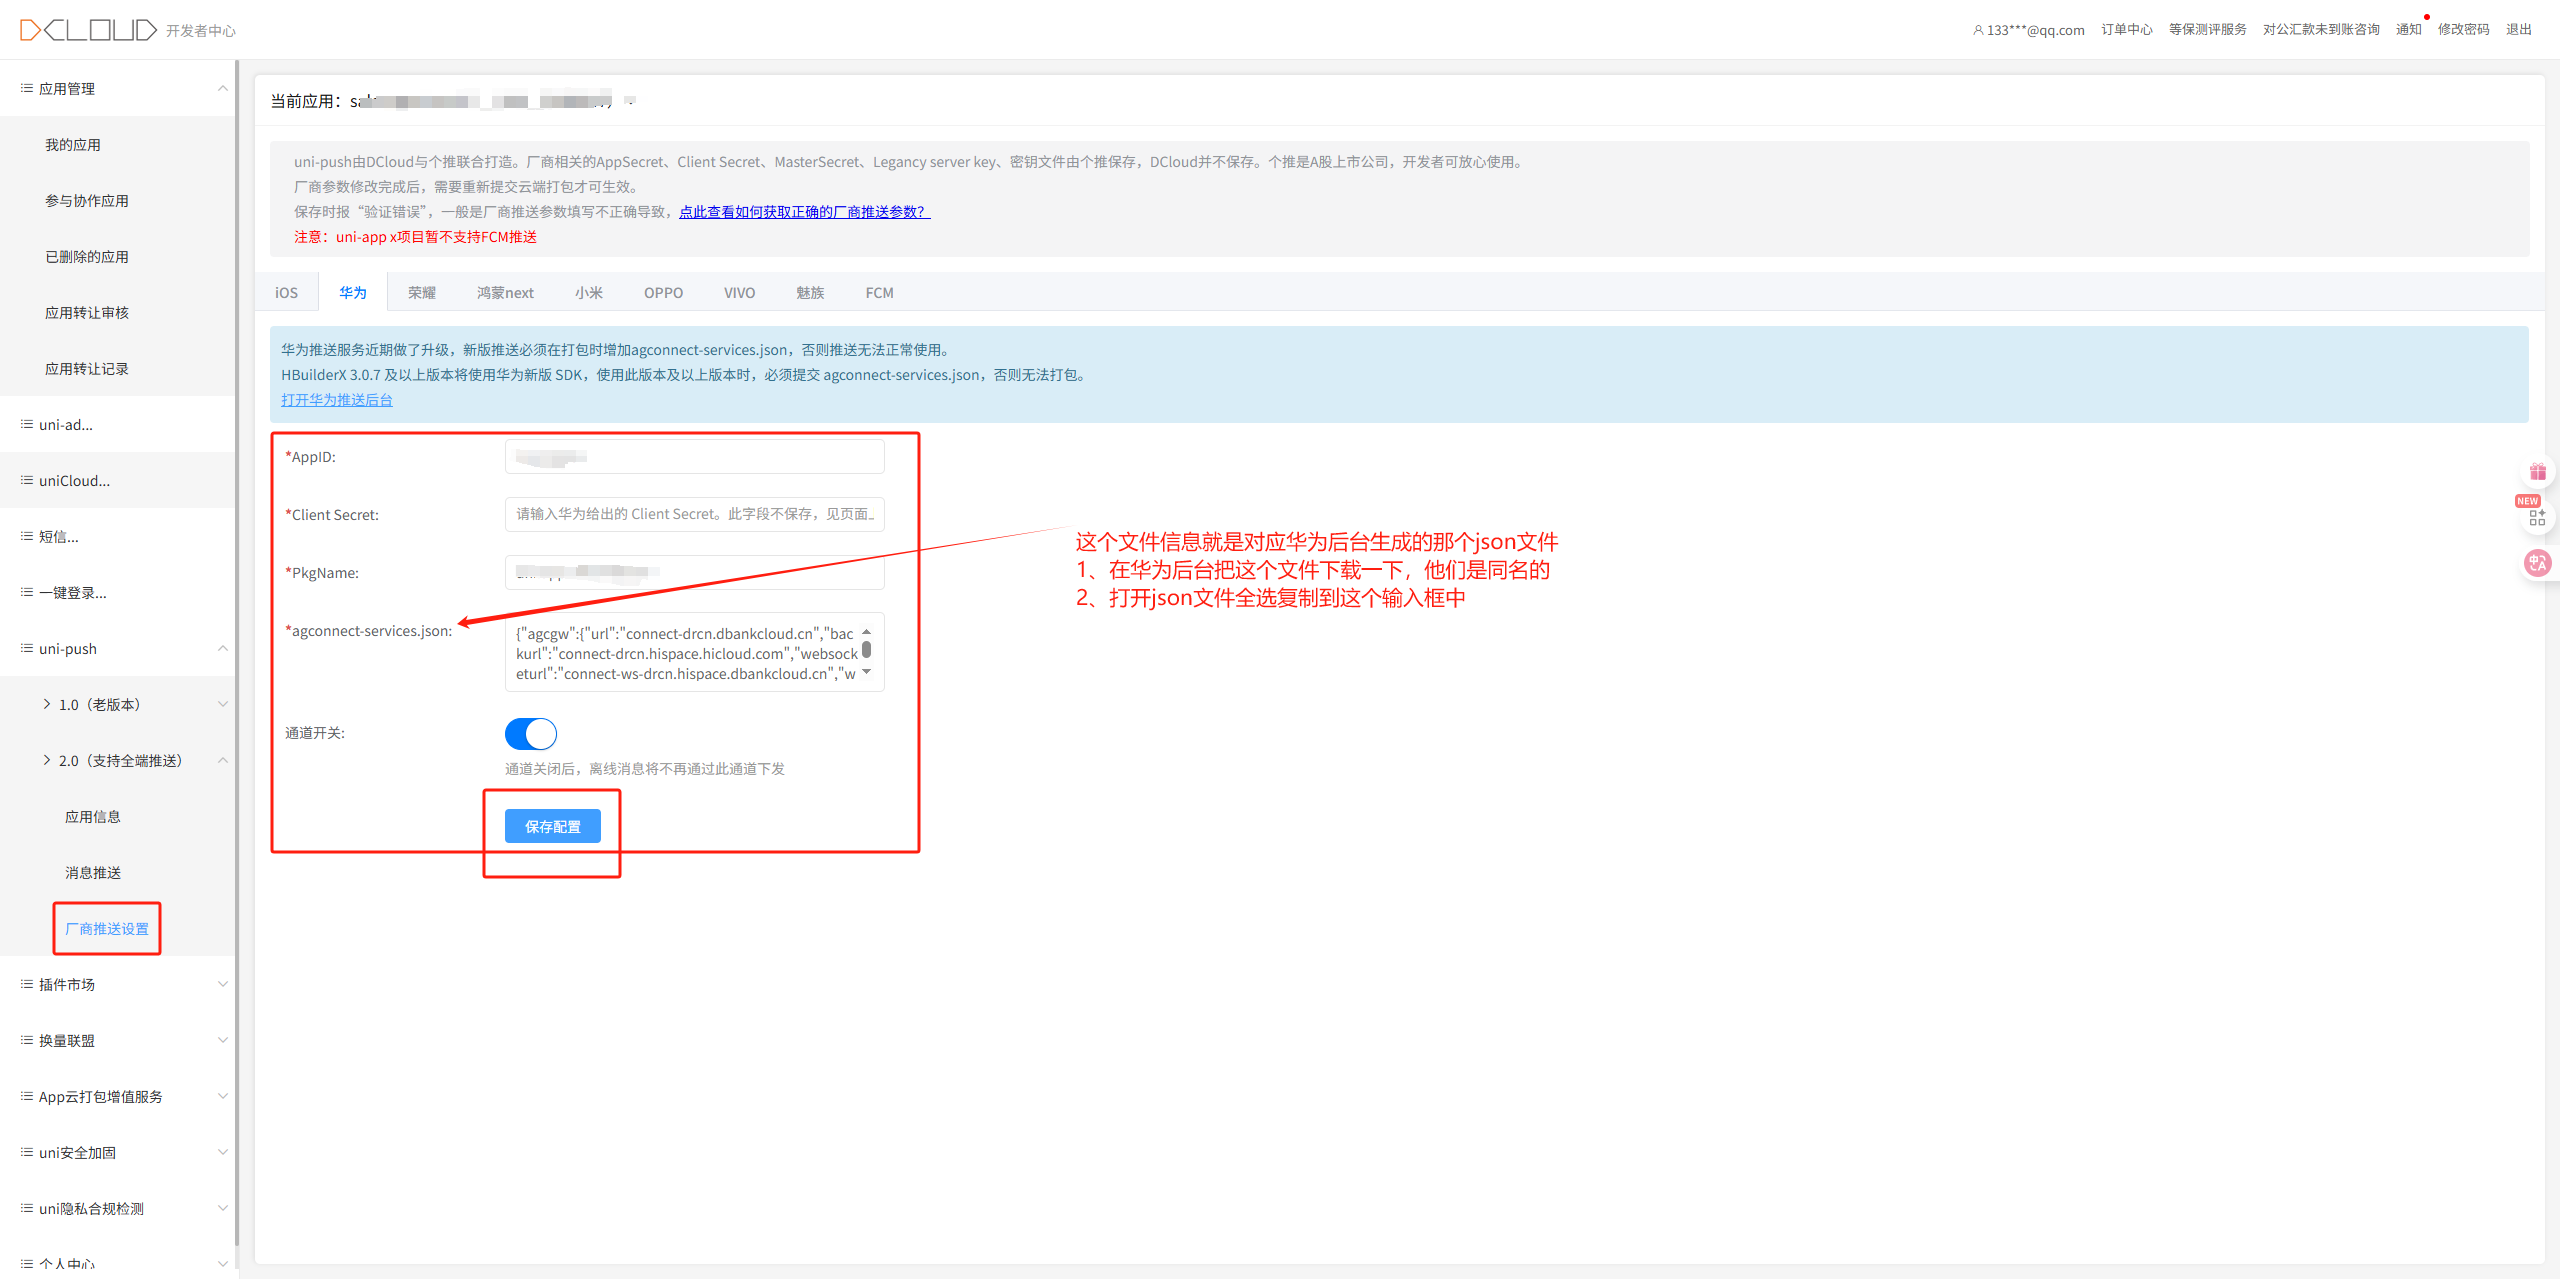This screenshot has width=2560, height=1279.
Task: Open 应用转让记录 in sidebar
Action: click(x=87, y=368)
